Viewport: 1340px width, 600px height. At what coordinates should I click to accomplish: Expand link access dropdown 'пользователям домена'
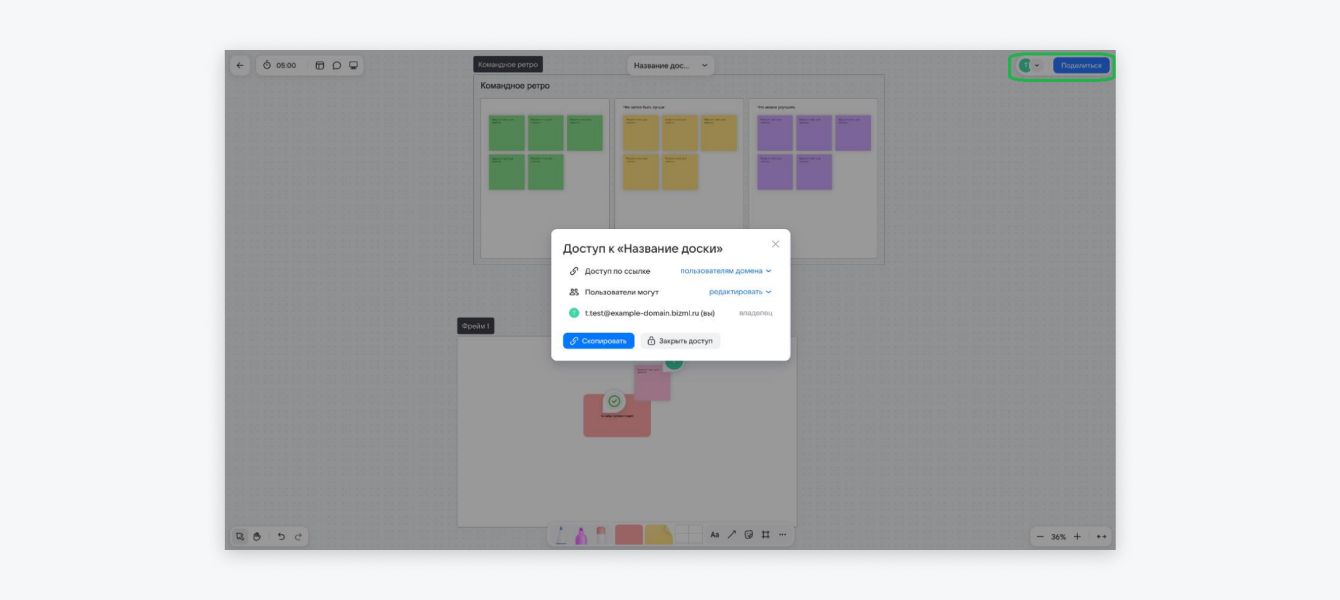726,271
